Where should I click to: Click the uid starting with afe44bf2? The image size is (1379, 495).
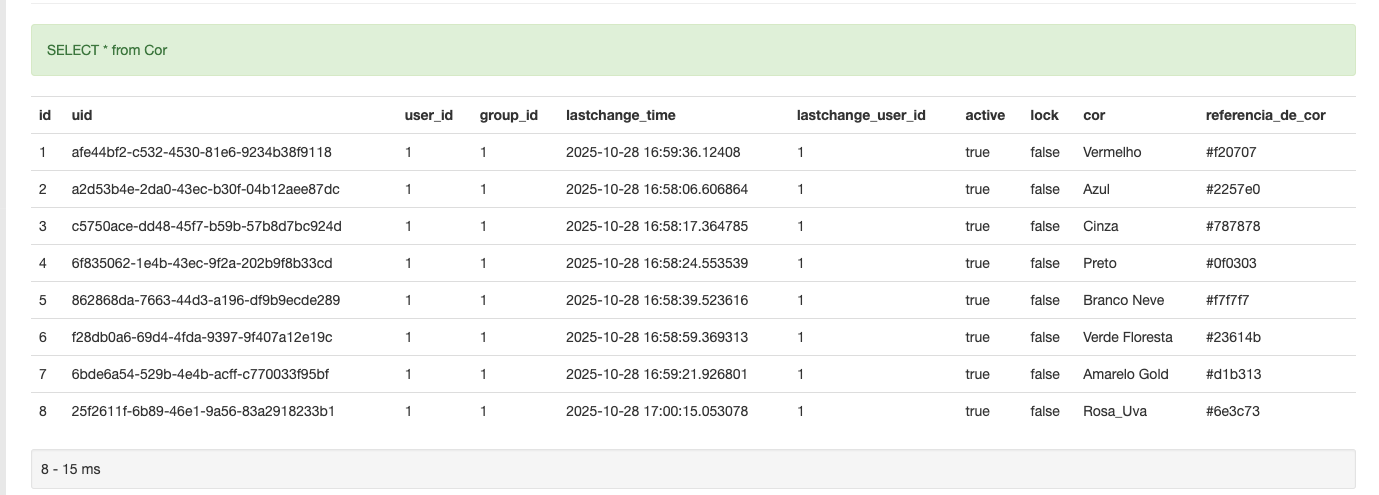(201, 152)
